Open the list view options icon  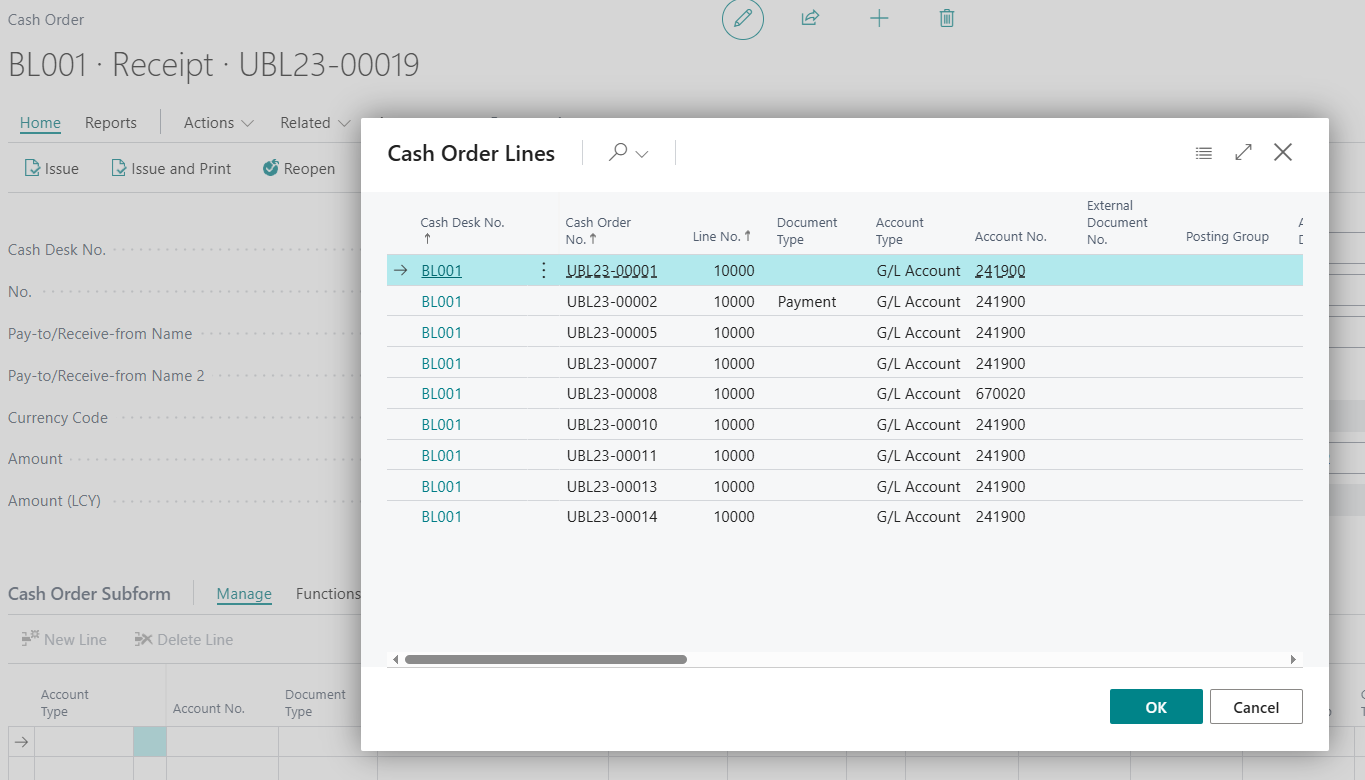click(1204, 153)
